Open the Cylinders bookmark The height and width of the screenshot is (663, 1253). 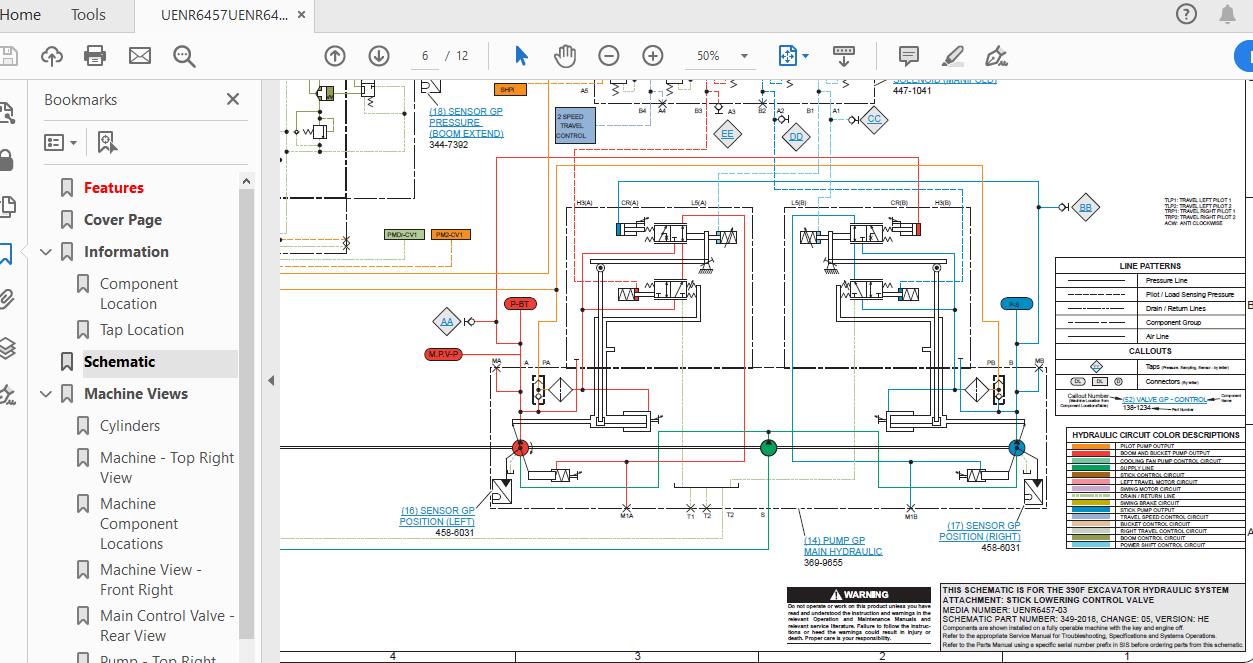[x=130, y=426]
